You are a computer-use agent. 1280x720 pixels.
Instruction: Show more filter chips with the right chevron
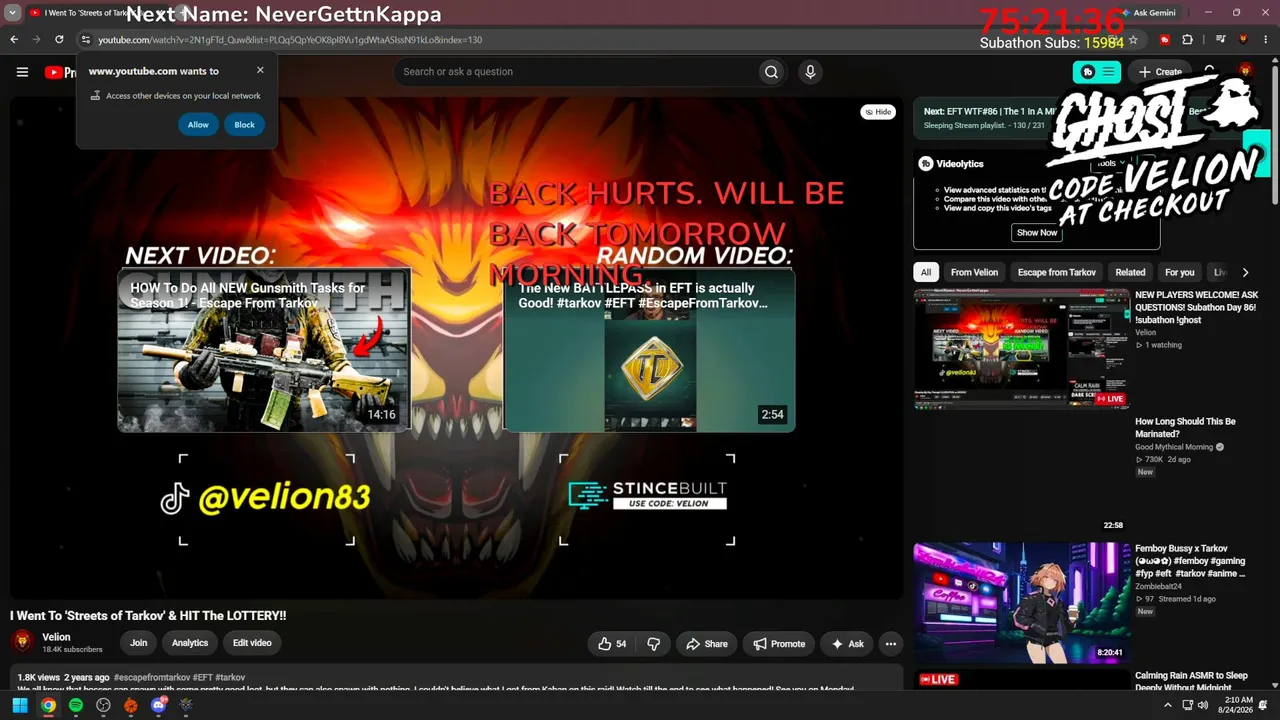point(1245,272)
